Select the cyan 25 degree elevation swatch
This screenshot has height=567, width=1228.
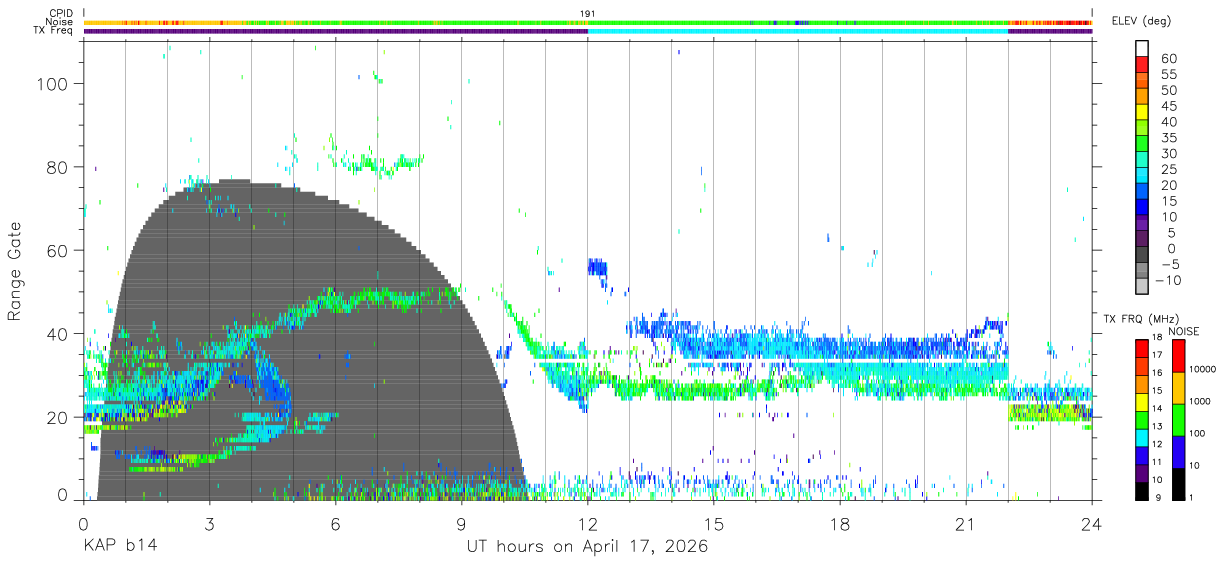[x=1143, y=174]
